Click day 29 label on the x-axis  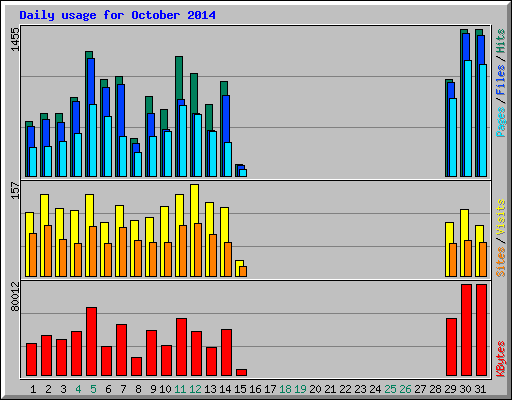tap(450, 389)
